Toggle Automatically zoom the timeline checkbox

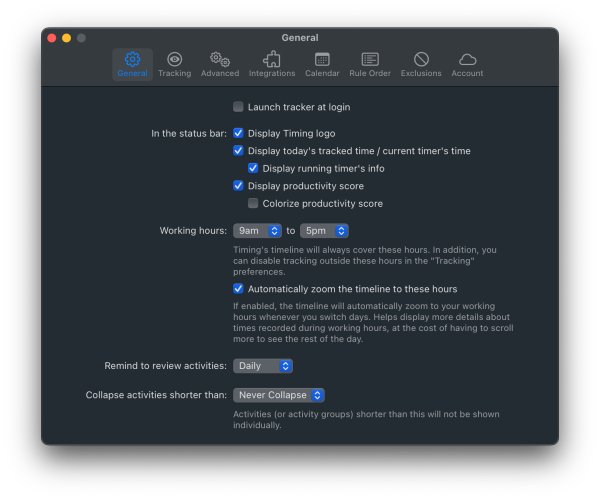[239, 289]
